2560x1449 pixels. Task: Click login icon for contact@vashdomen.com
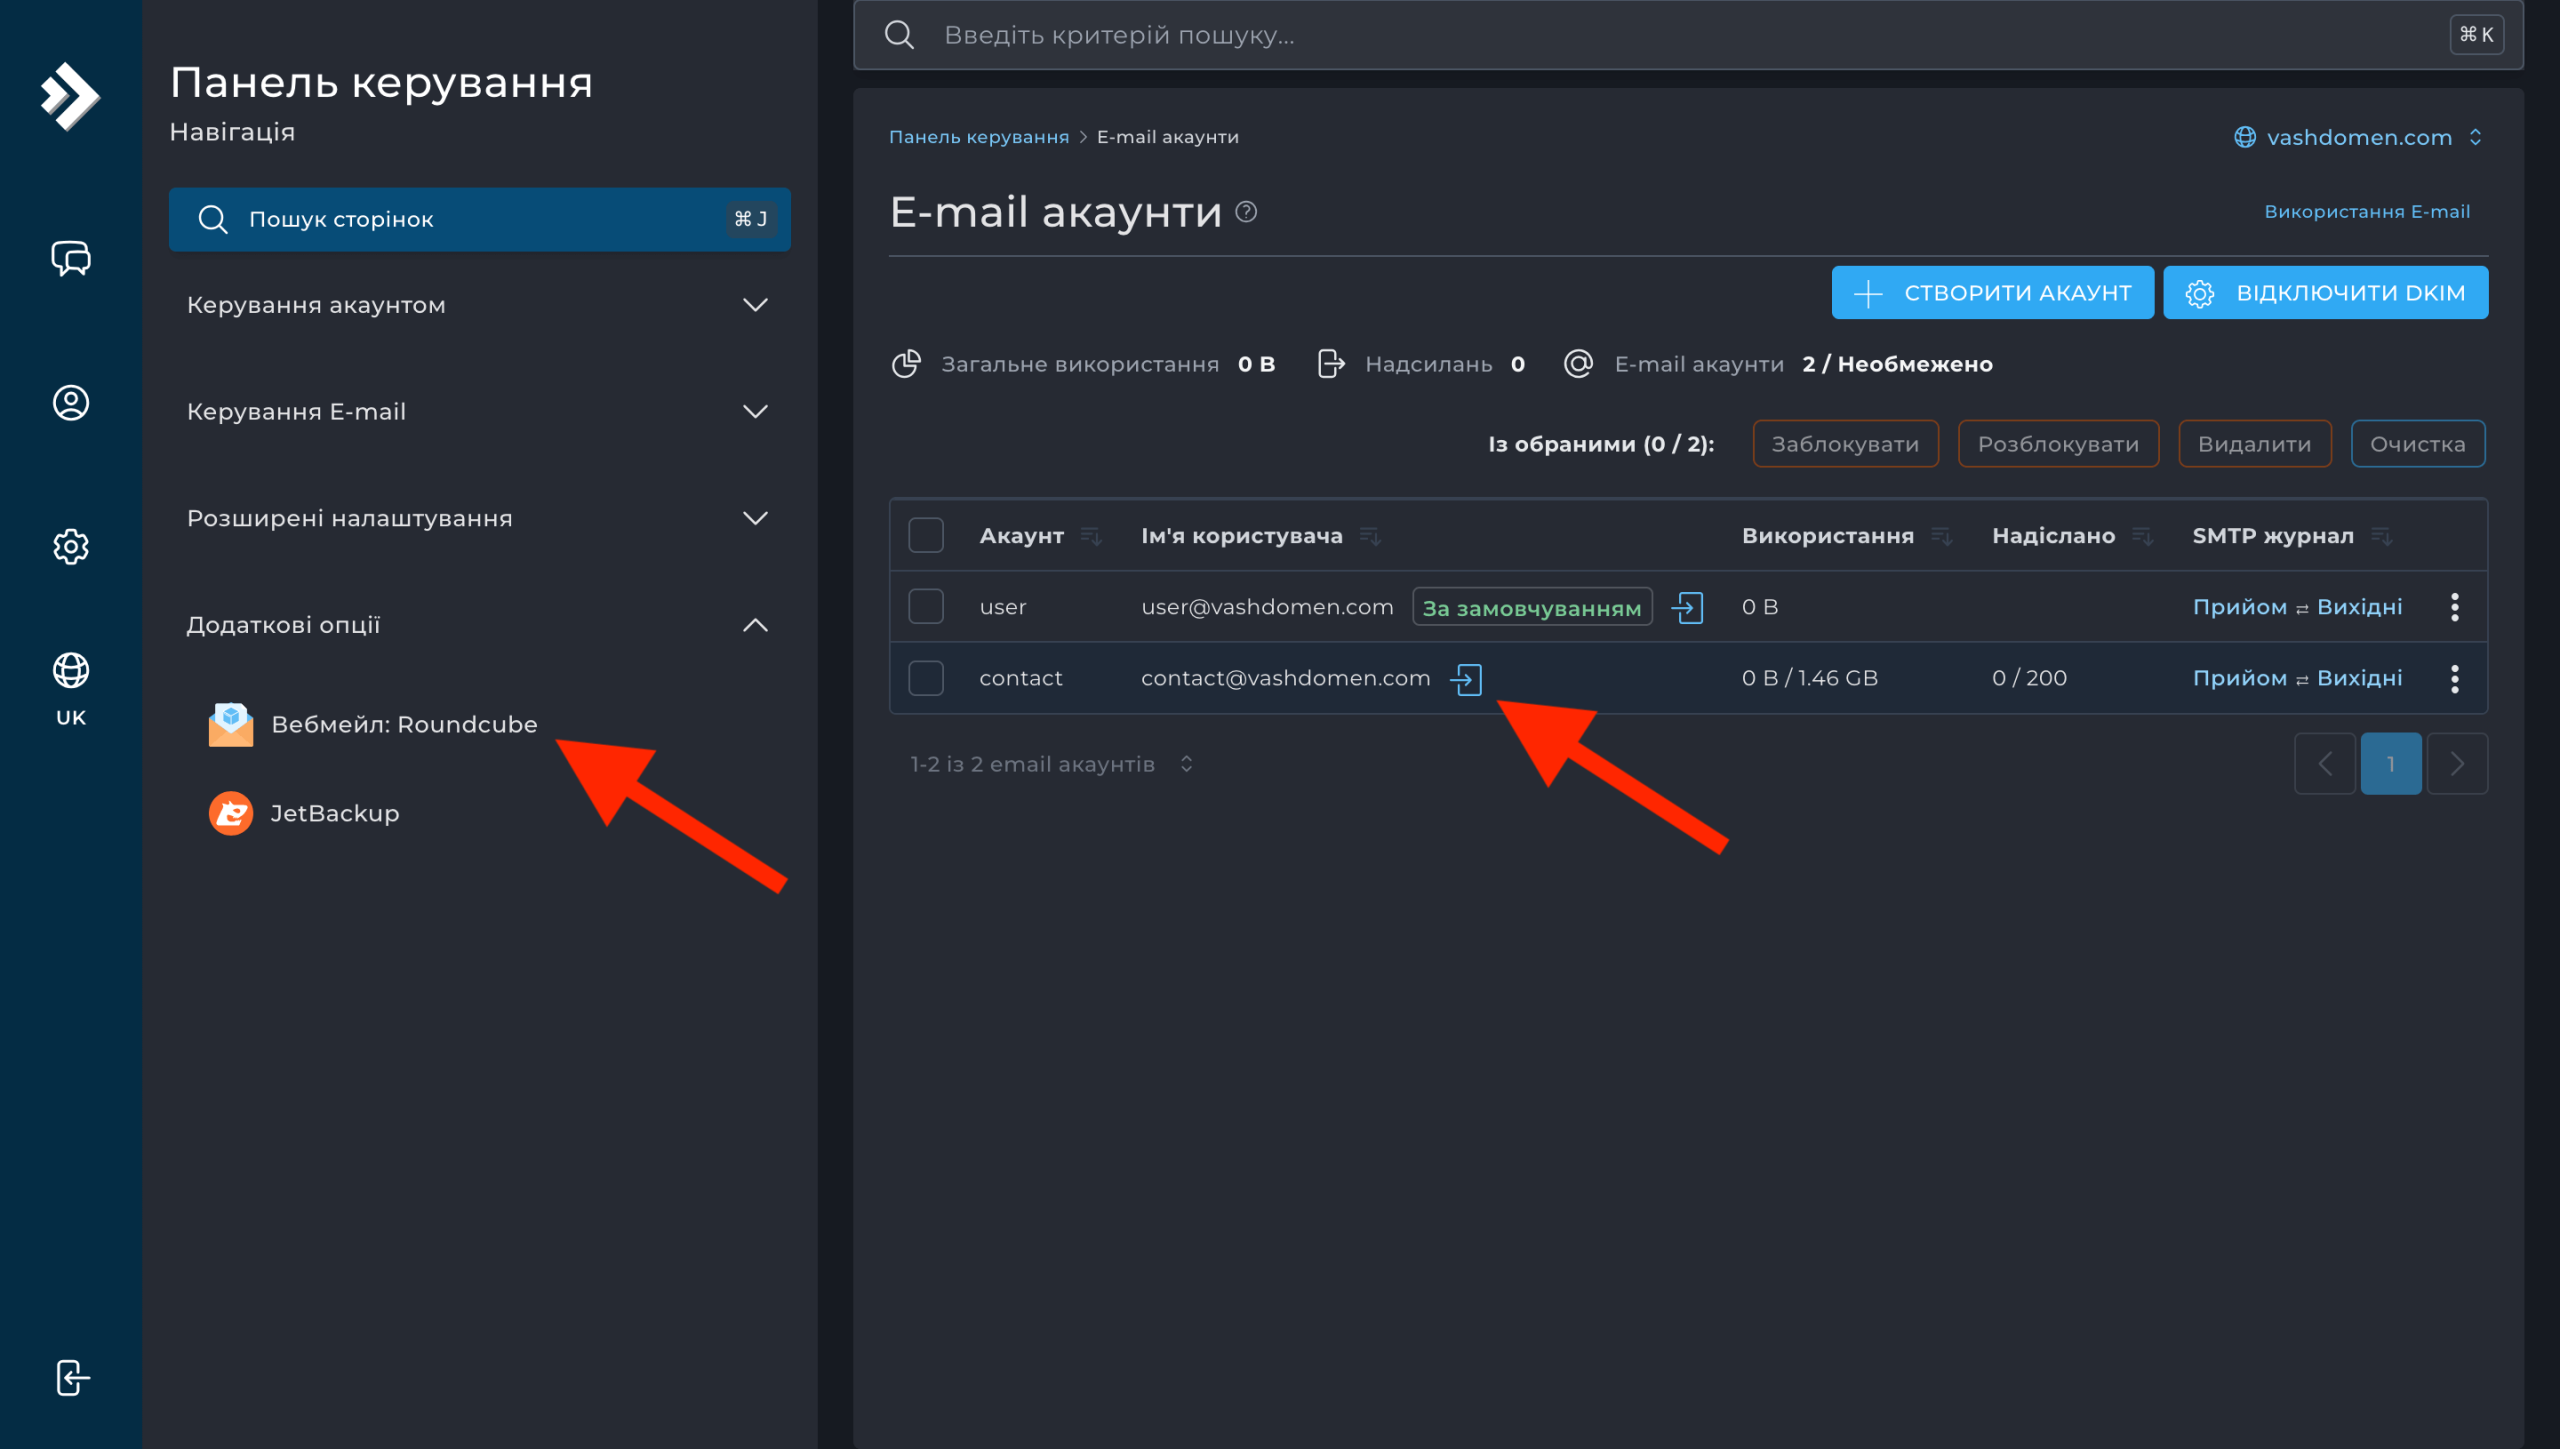[x=1466, y=679]
